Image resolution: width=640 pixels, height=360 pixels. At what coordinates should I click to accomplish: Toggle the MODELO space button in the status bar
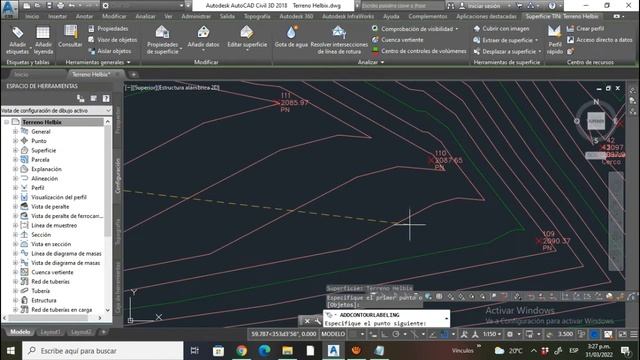click(333, 334)
